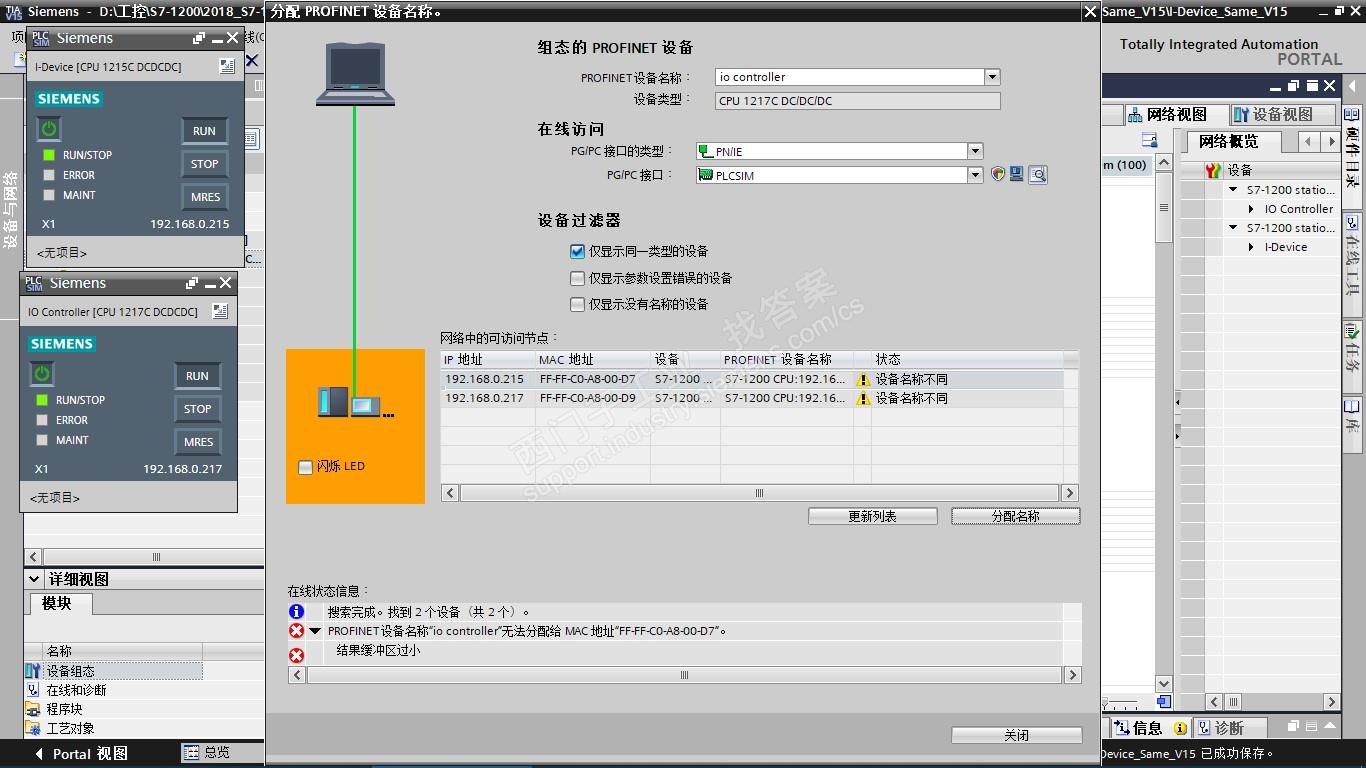
Task: Click the blue info icon in online status
Action: pos(297,611)
